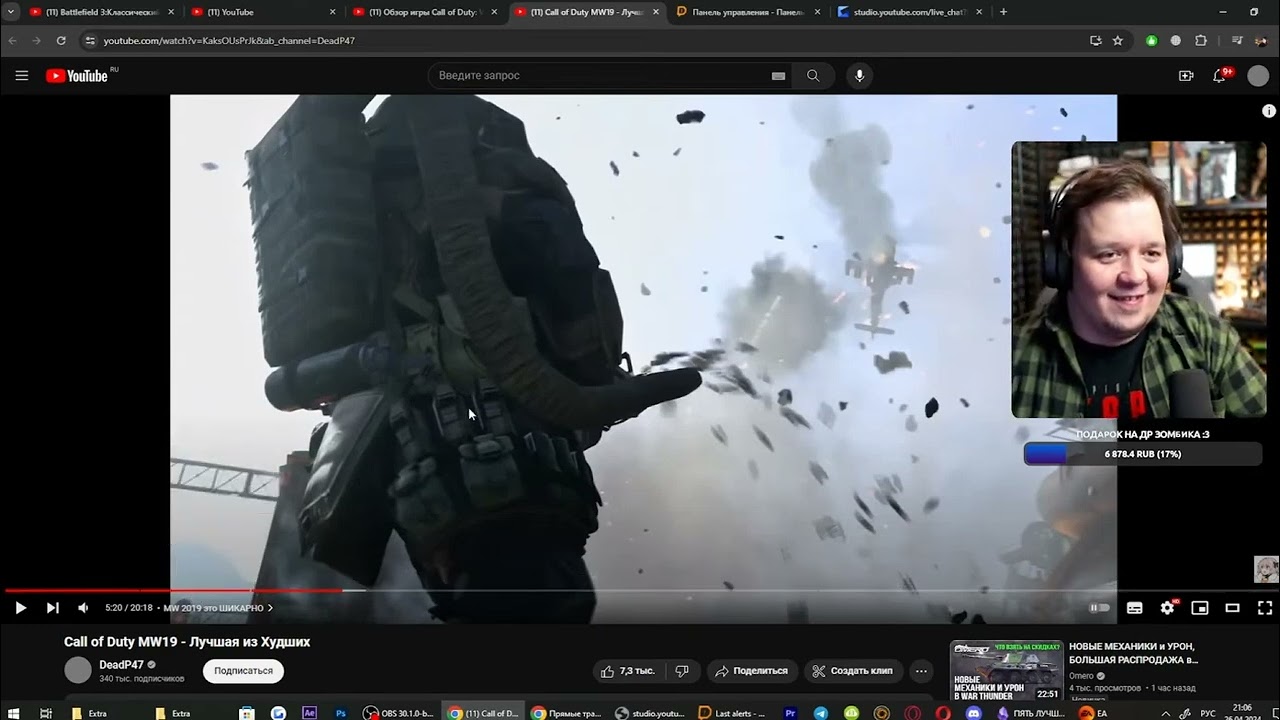
Task: Click the streamer webcam overlay
Action: pyautogui.click(x=1139, y=279)
